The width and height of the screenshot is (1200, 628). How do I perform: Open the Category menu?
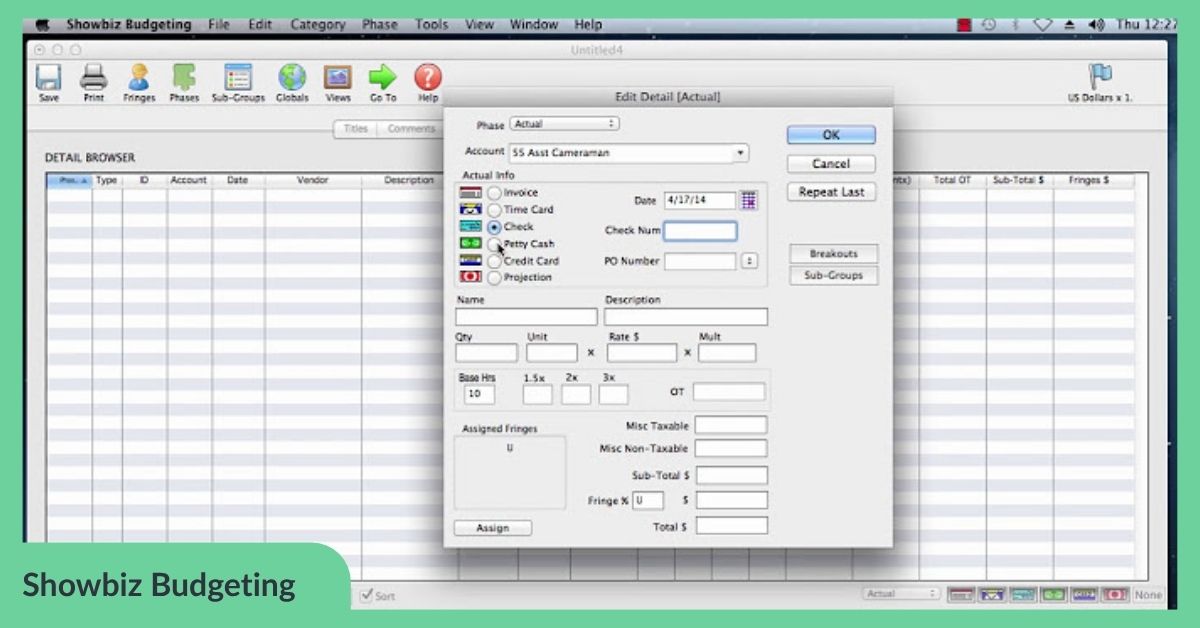click(x=318, y=24)
